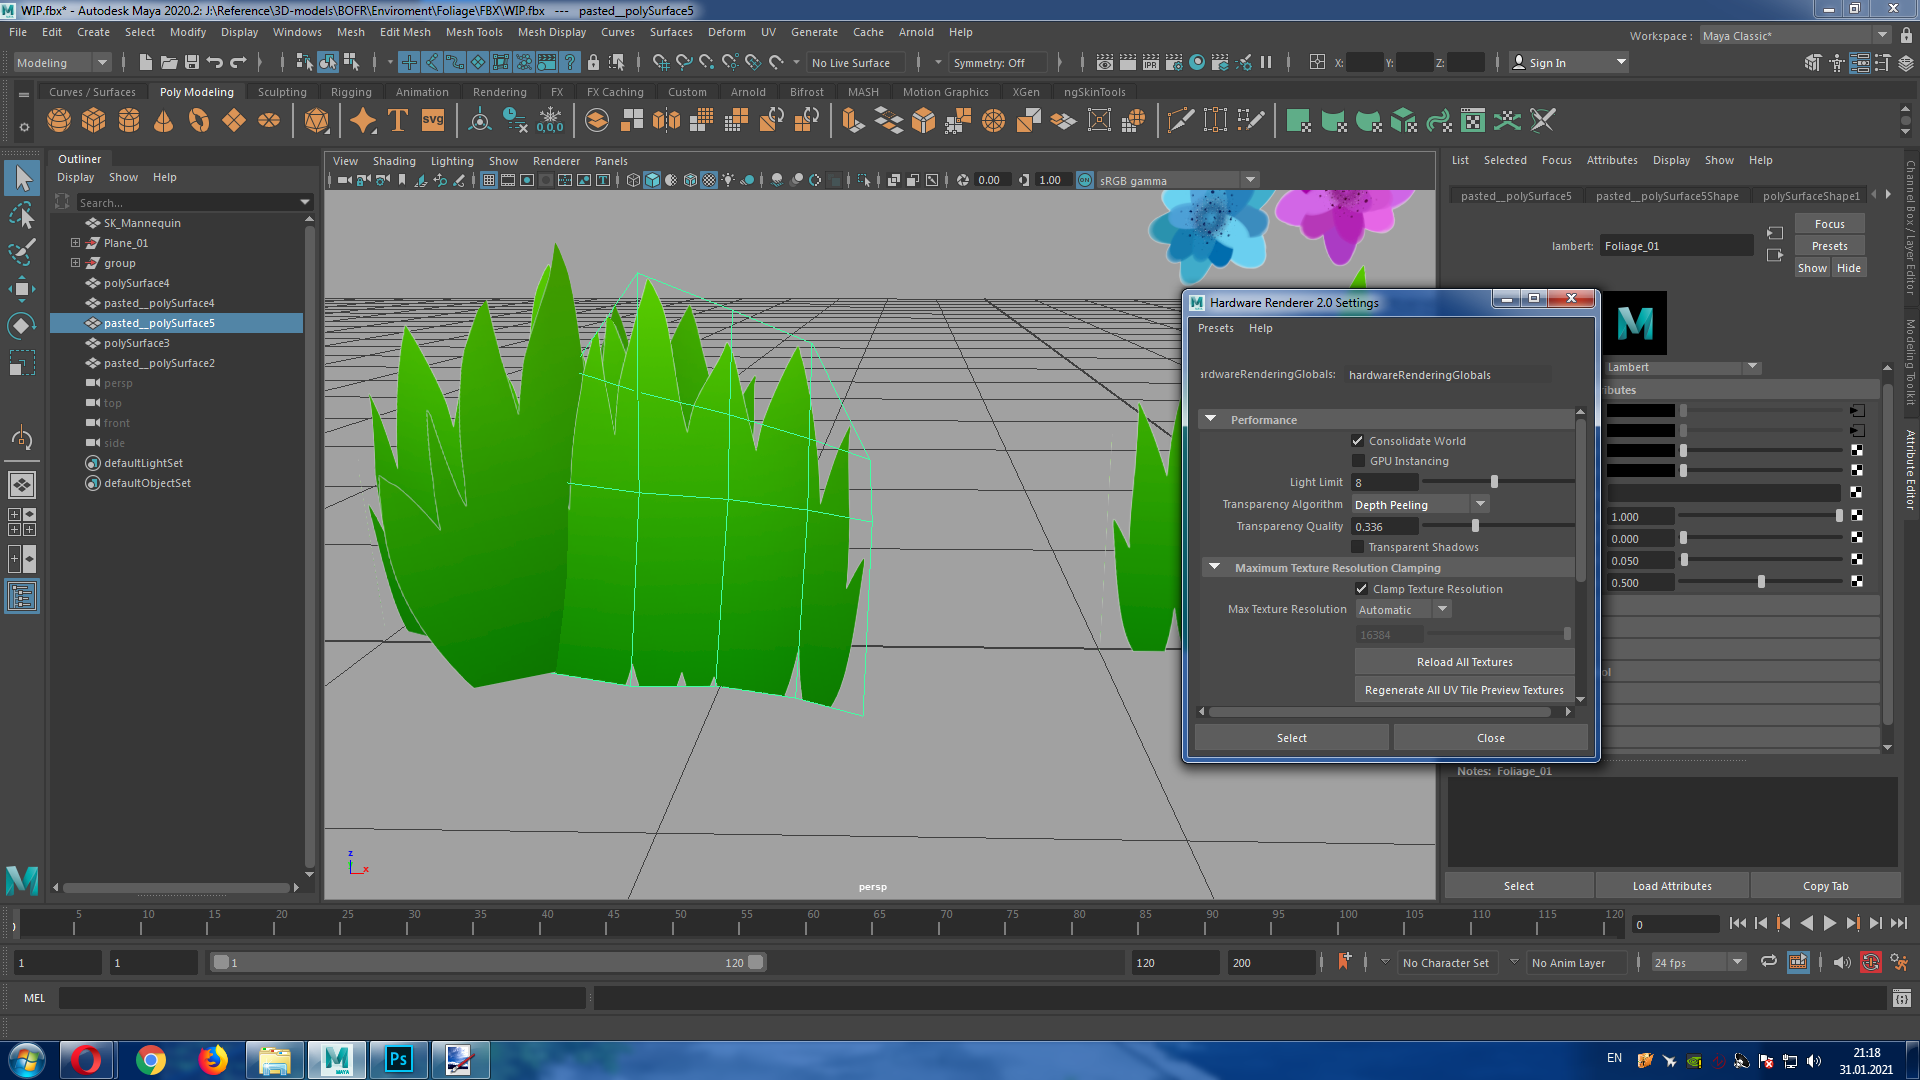The width and height of the screenshot is (1920, 1080).
Task: Collapse the Performance section
Action: 1211,420
